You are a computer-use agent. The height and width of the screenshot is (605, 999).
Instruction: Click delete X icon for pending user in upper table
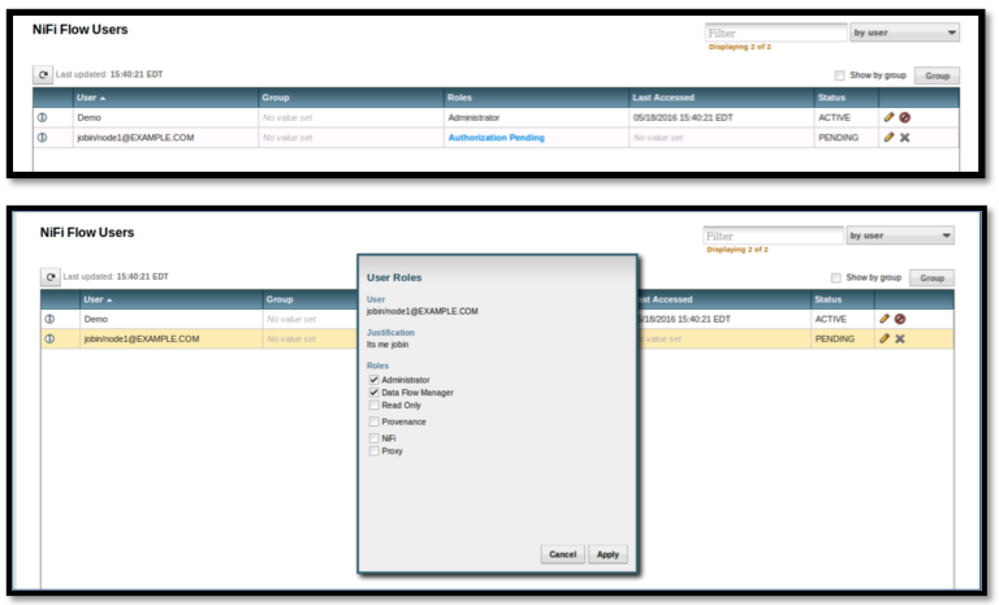point(905,138)
